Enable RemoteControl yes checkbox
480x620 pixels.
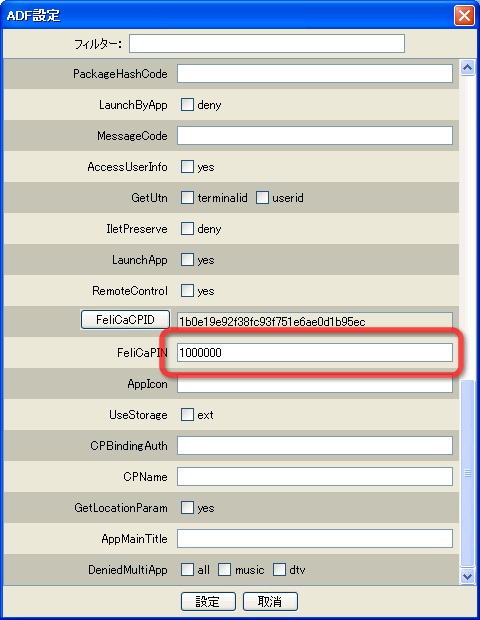point(187,291)
